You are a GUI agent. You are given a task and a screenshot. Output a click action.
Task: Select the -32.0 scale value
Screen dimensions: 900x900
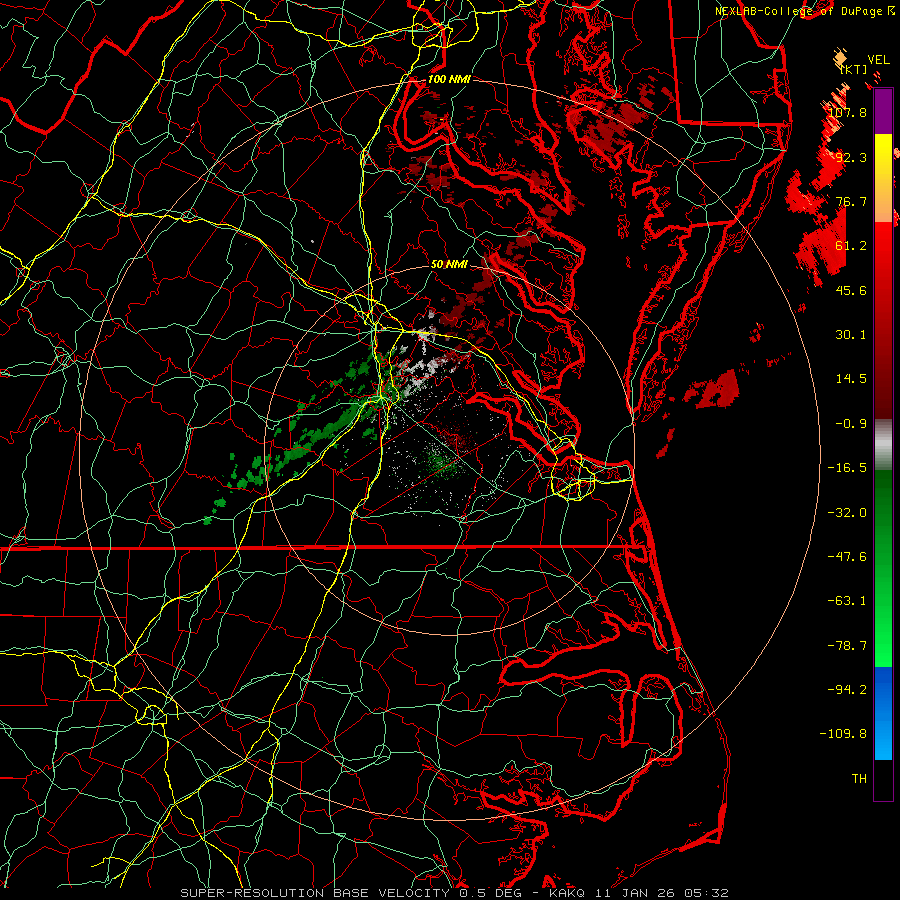[847, 513]
